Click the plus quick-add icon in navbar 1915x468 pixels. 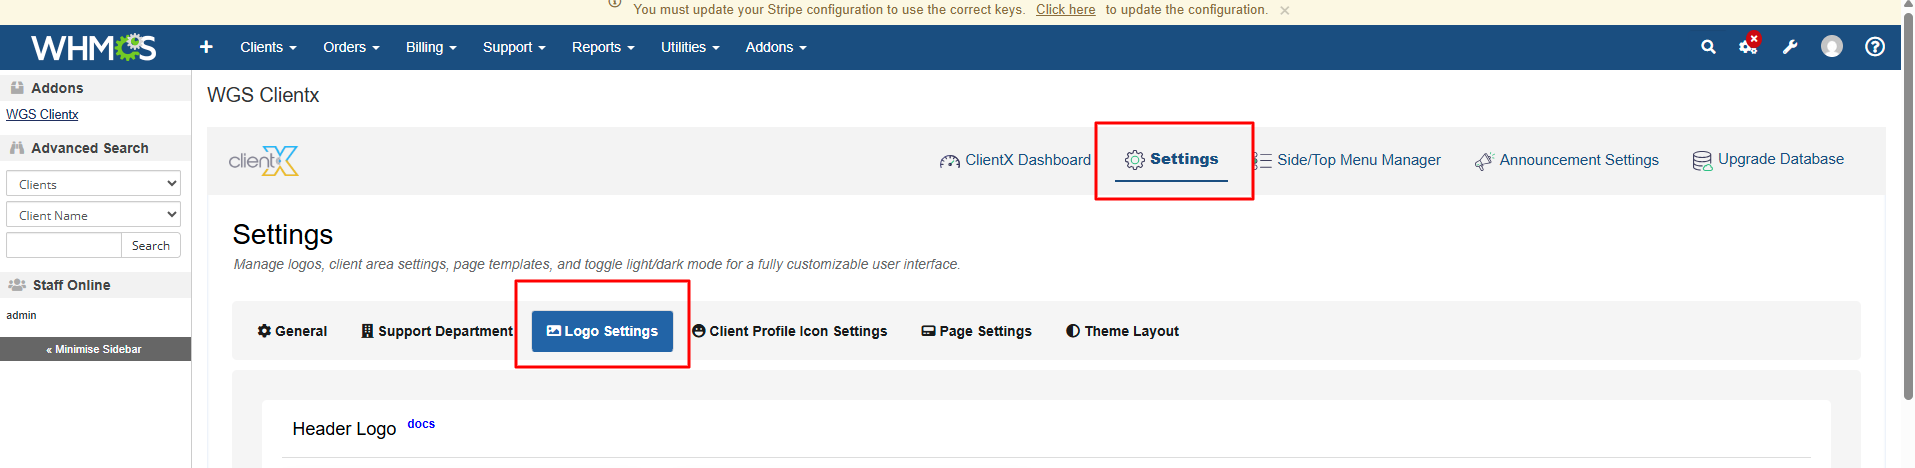206,47
